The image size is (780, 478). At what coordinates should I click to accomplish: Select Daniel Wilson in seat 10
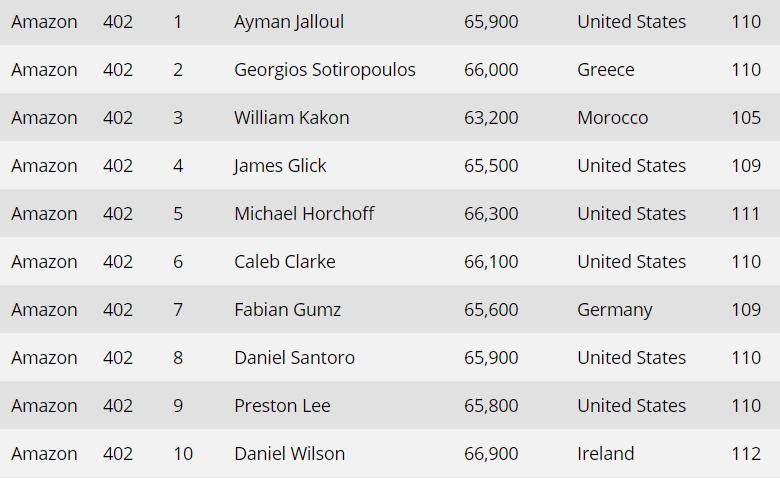click(289, 454)
